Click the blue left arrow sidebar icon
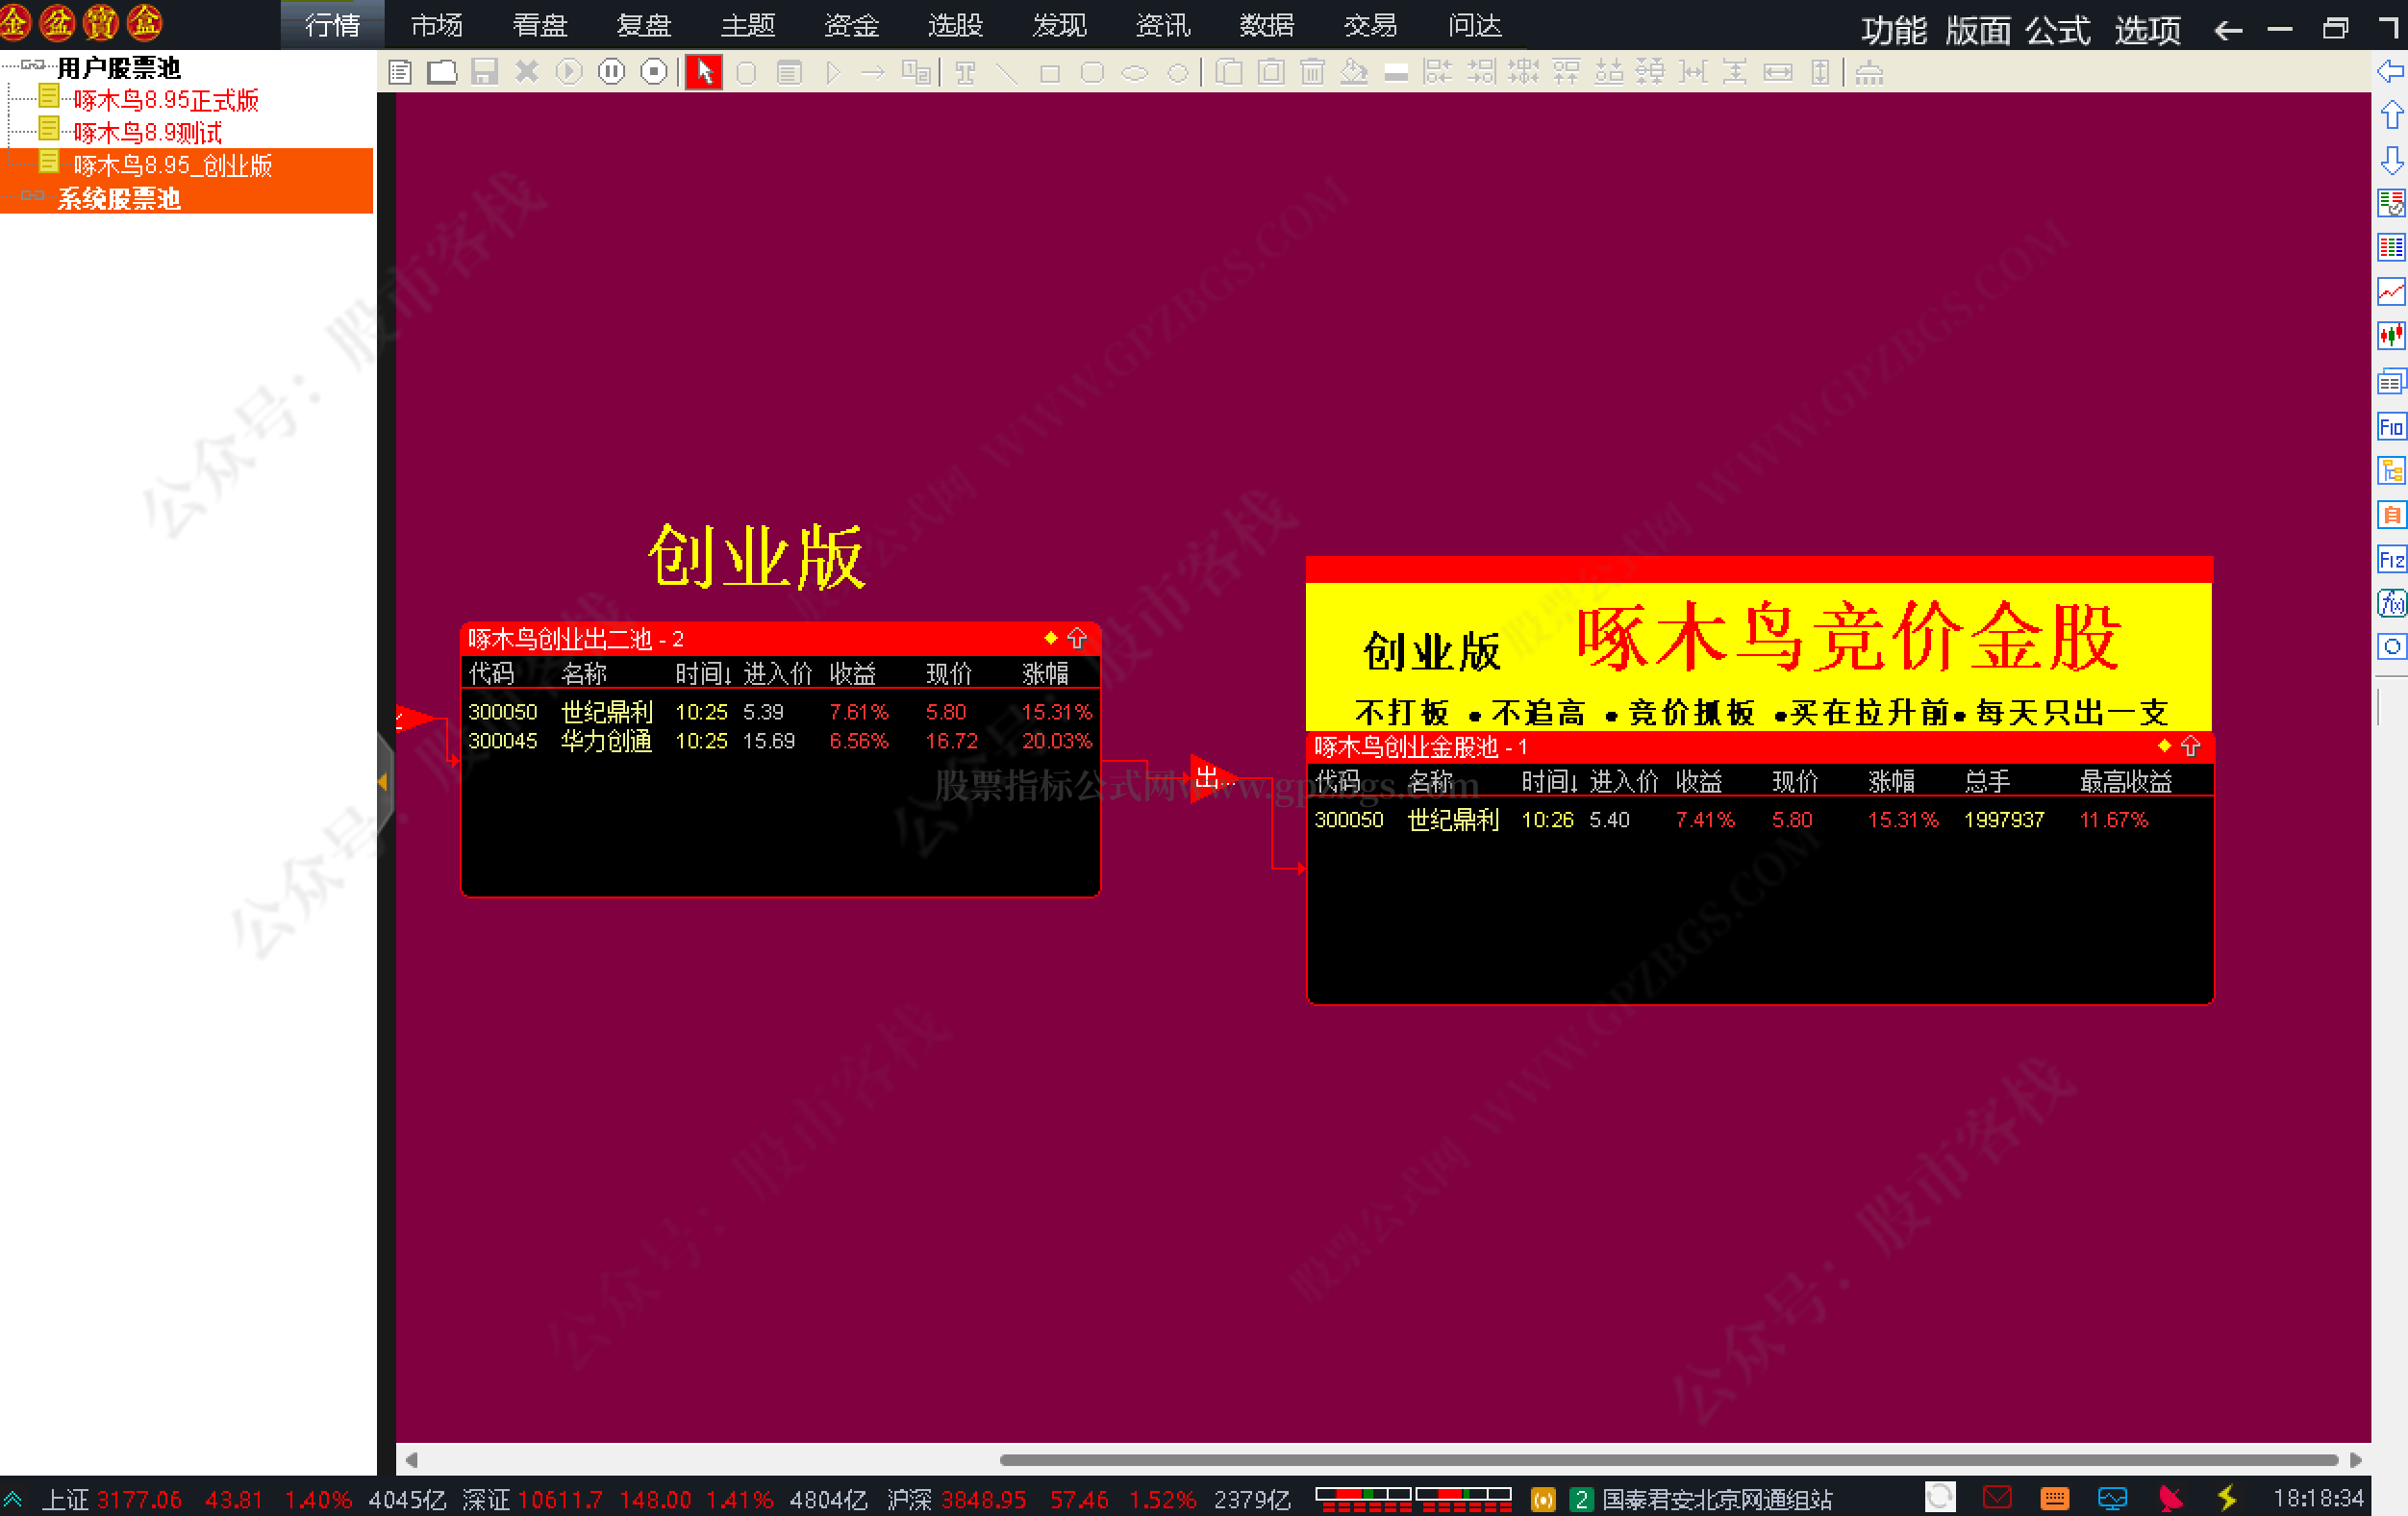The width and height of the screenshot is (2408, 1516). (2391, 71)
